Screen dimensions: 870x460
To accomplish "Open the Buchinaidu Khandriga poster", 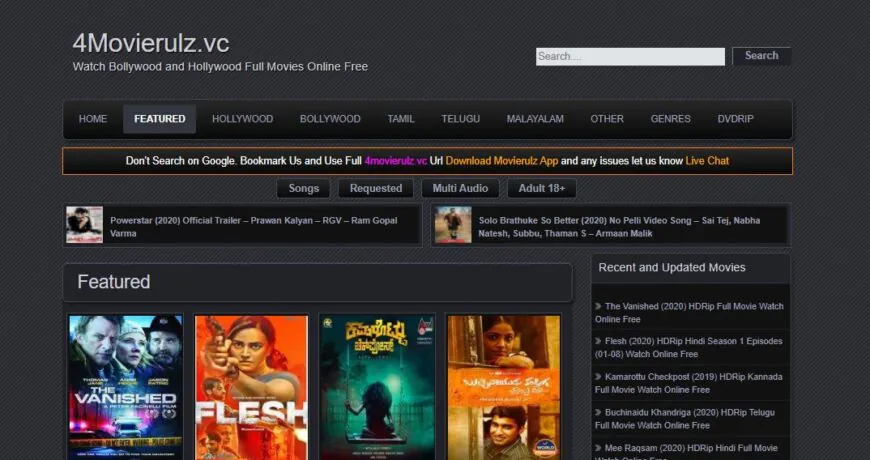I will (x=504, y=387).
